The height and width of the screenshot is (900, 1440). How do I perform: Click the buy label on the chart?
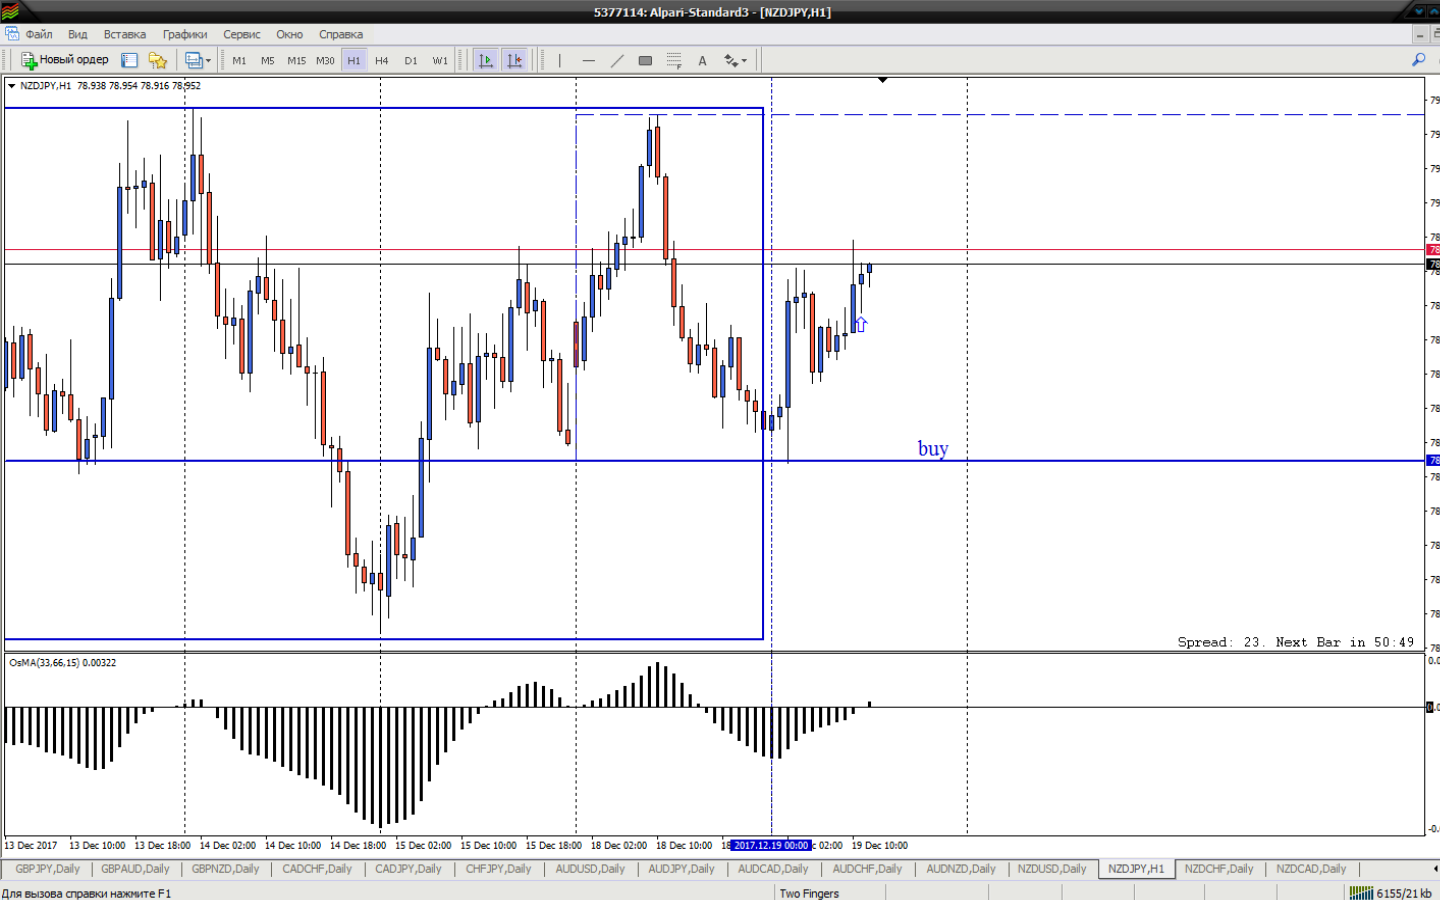click(933, 449)
